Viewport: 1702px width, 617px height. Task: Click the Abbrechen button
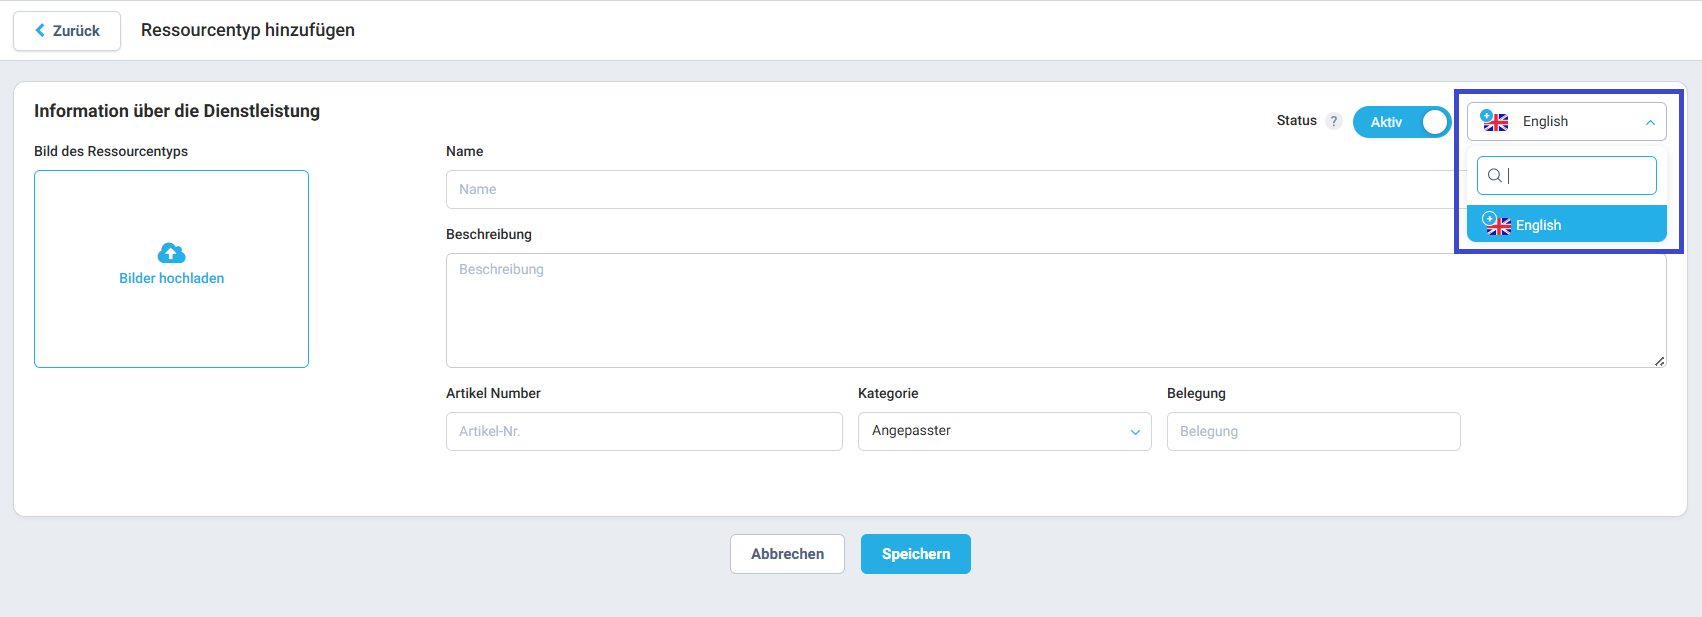(787, 554)
